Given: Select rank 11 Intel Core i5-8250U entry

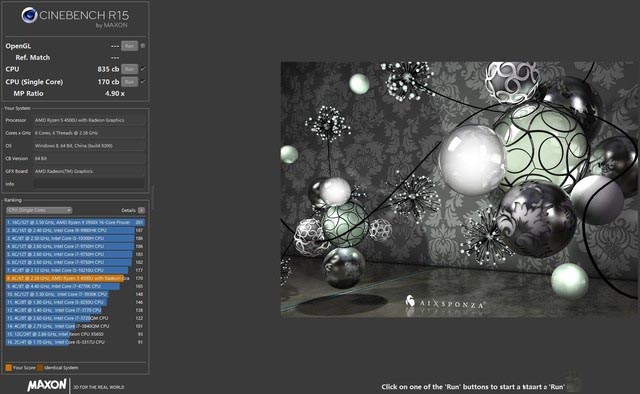Looking at the screenshot, I should click(75, 302).
